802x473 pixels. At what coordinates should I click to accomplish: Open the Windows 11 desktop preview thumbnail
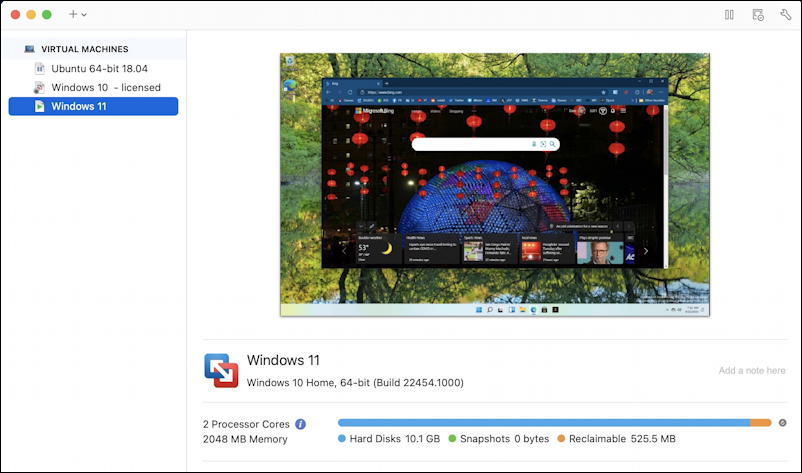point(495,185)
